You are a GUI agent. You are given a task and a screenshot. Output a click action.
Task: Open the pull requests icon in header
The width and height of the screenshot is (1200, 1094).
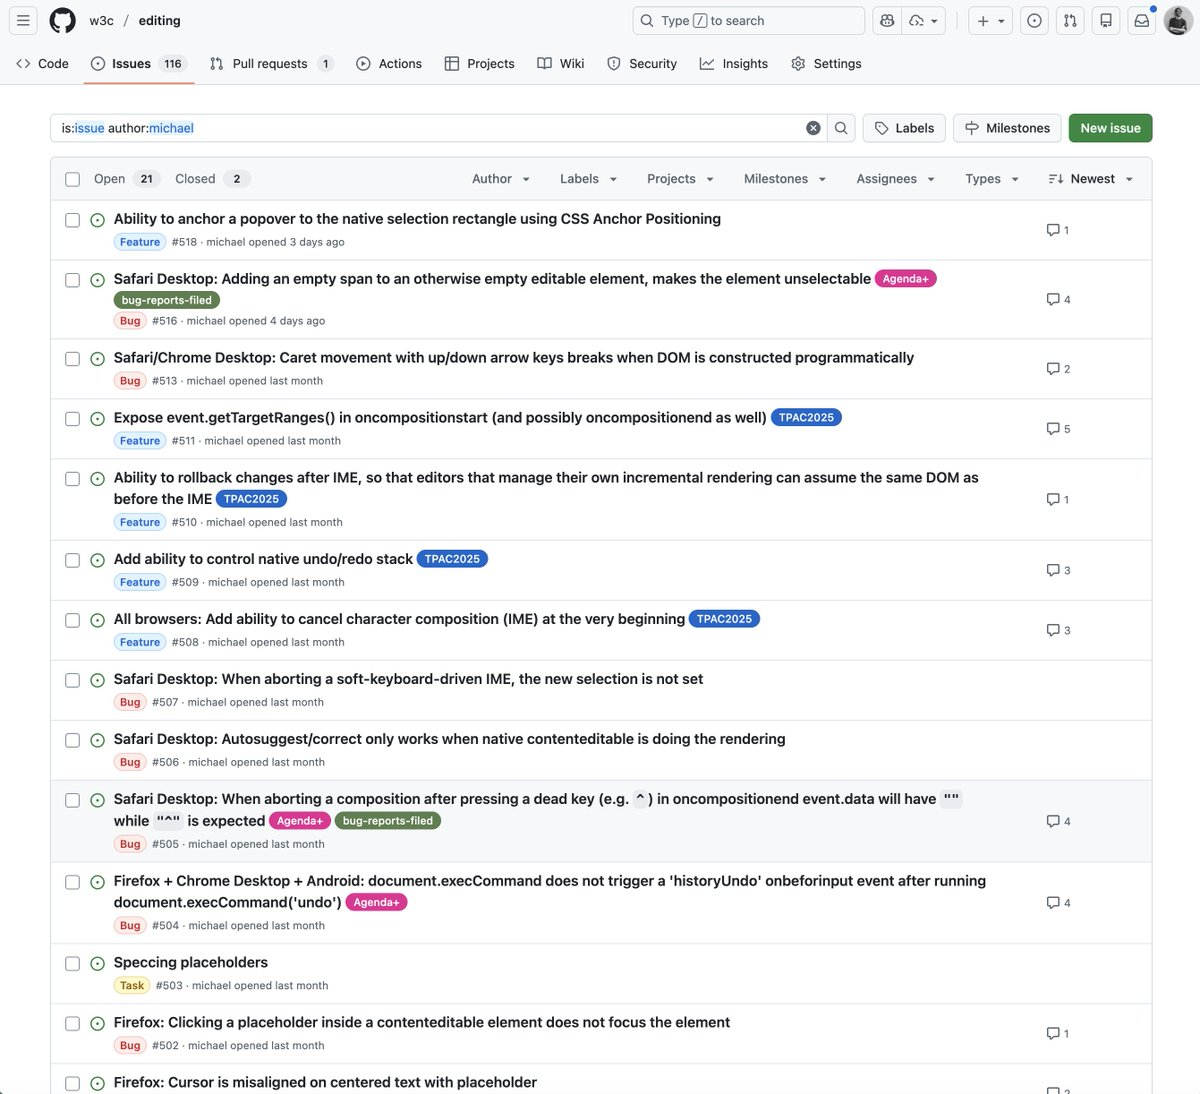[1070, 20]
